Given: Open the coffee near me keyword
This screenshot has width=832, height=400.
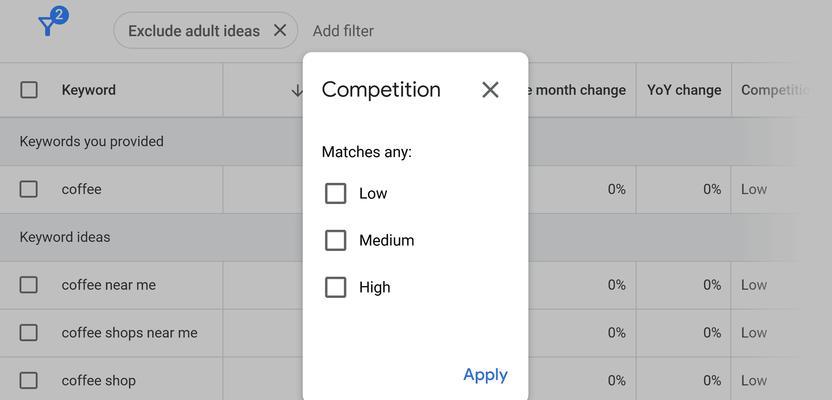Looking at the screenshot, I should [x=109, y=285].
